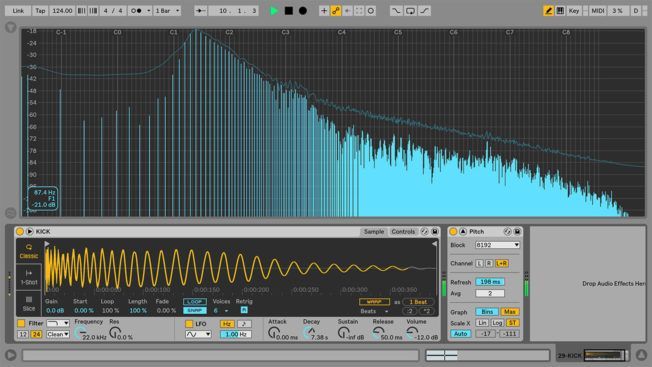Screen dimensions: 652x367
Task: Click the Key map mode button
Action: pos(574,11)
